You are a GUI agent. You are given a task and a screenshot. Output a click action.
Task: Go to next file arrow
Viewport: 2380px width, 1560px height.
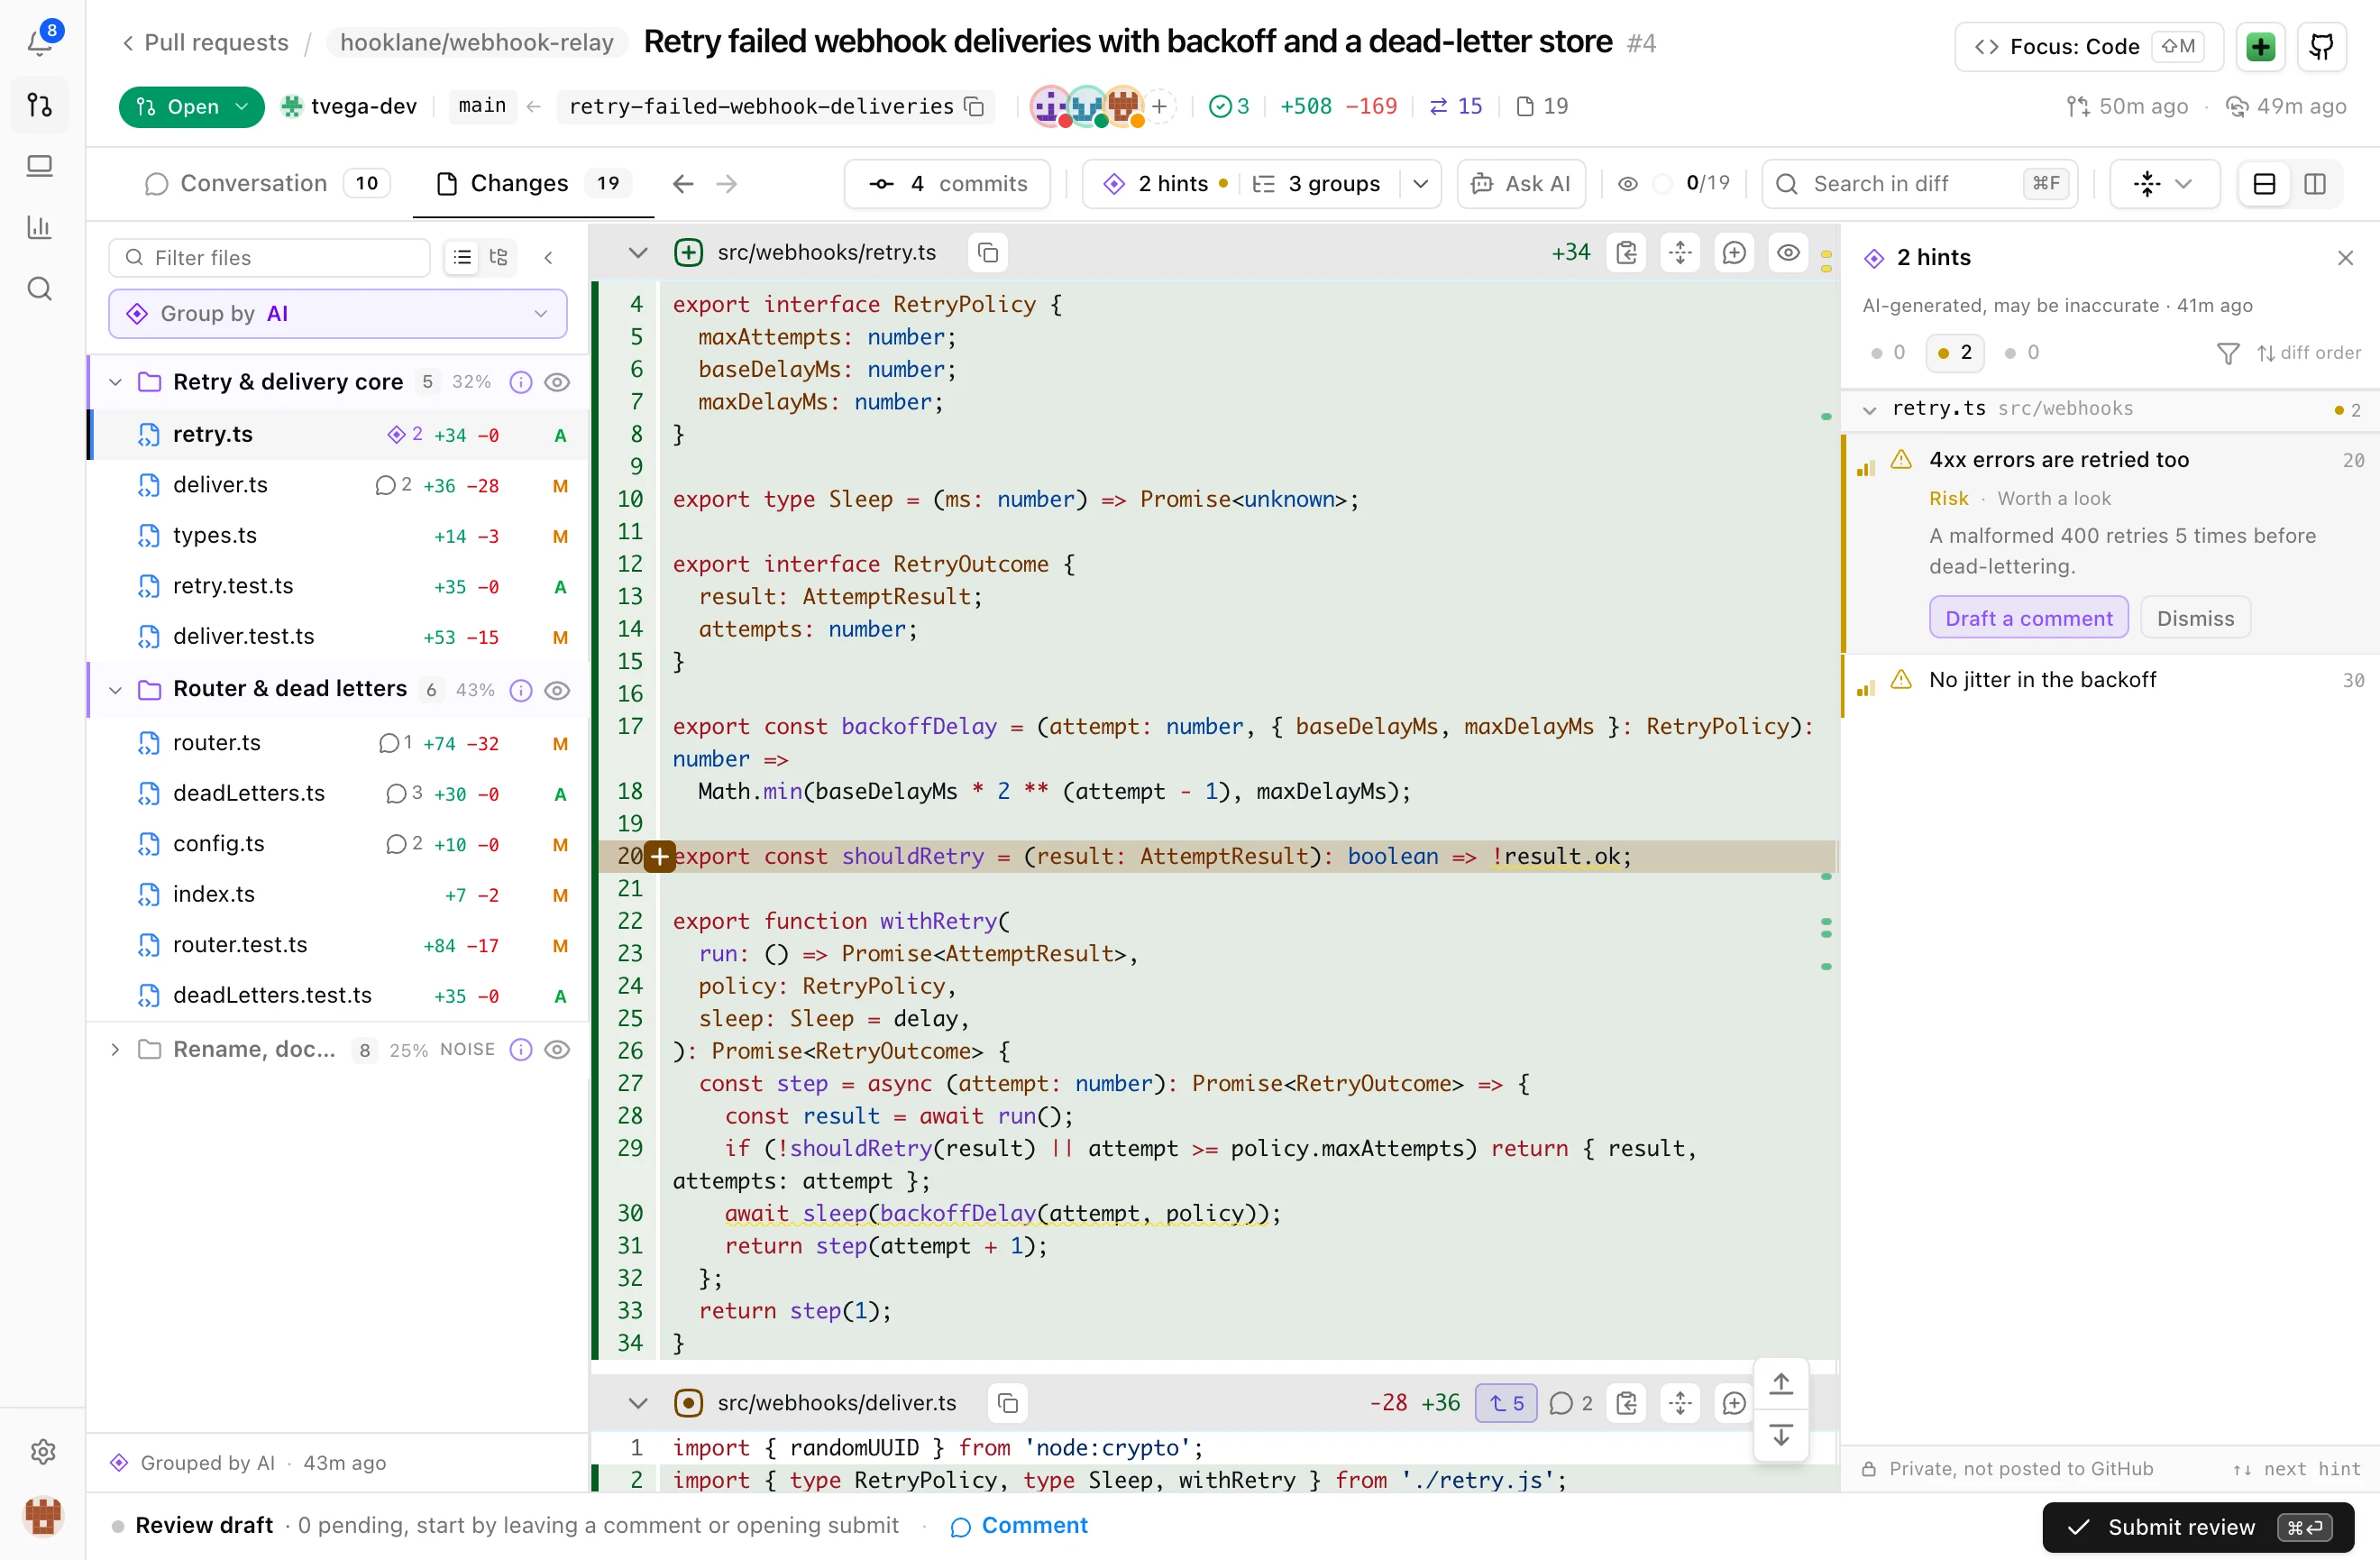(727, 184)
